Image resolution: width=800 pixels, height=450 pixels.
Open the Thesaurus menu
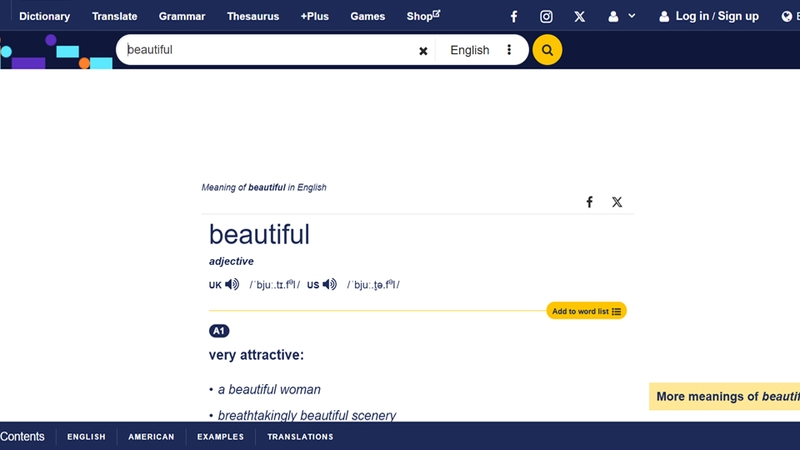click(x=253, y=16)
